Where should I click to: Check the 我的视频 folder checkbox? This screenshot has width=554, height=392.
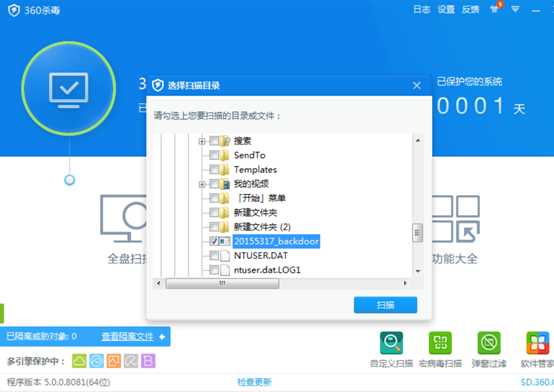click(x=214, y=184)
